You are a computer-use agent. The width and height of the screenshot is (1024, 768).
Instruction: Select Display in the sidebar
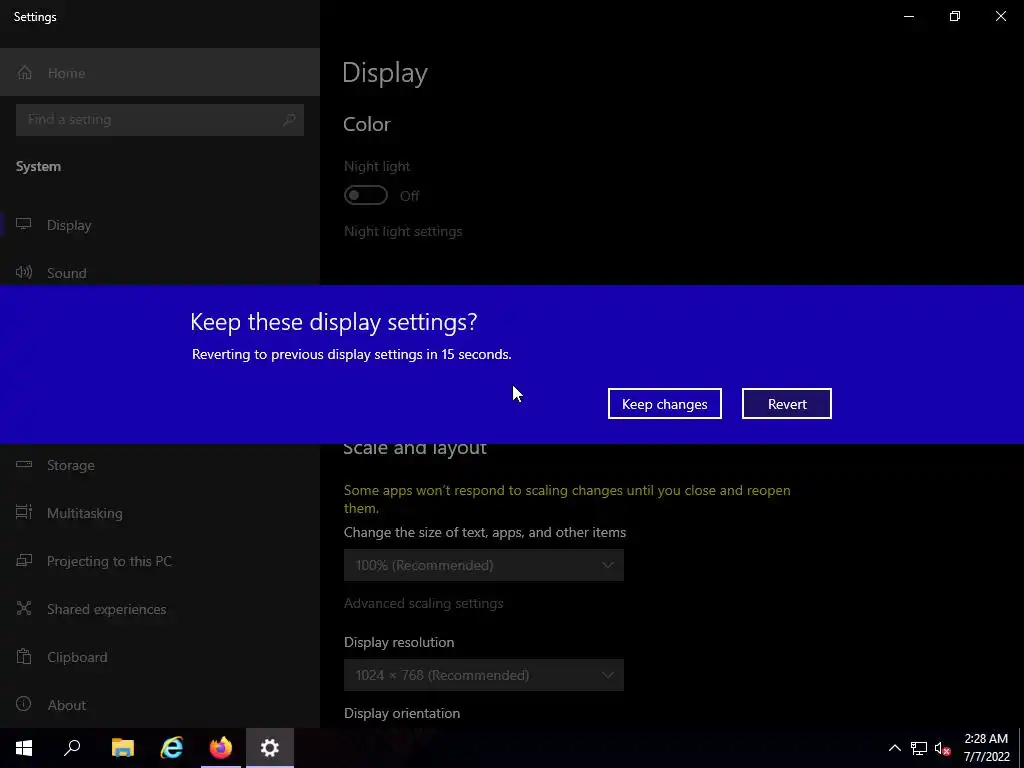pos(160,225)
